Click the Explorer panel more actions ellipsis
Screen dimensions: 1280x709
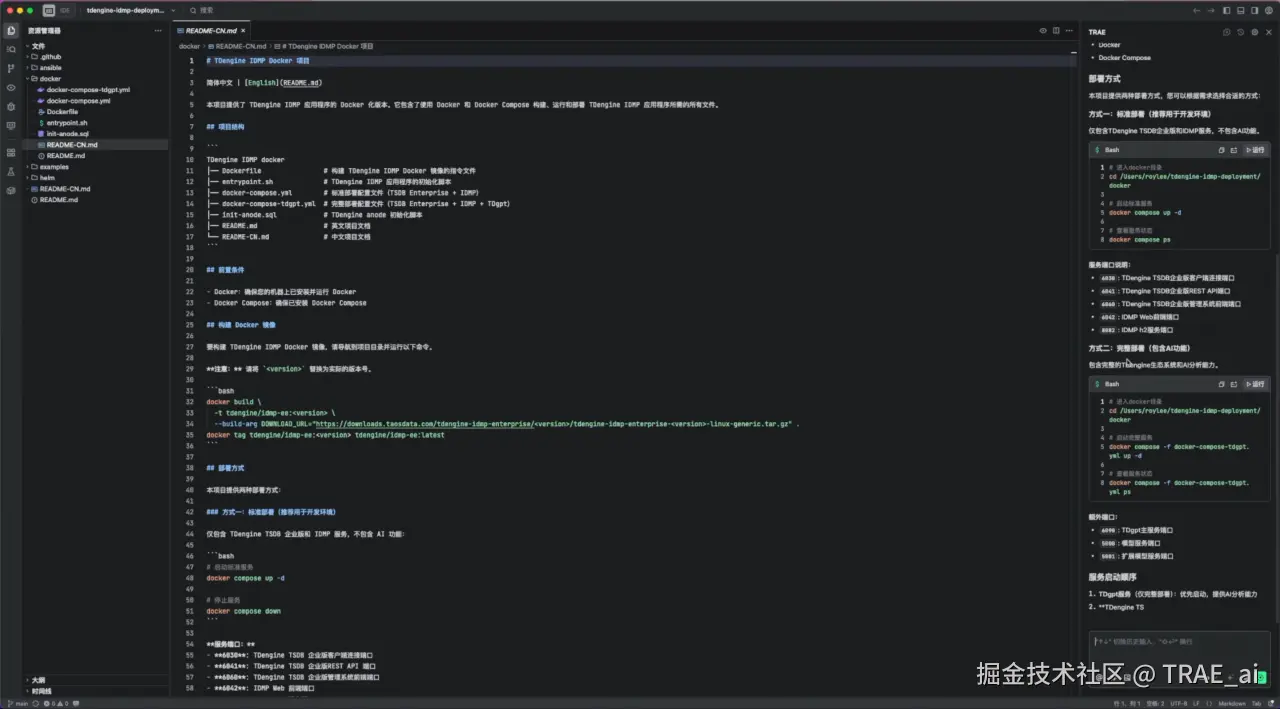pyautogui.click(x=157, y=30)
